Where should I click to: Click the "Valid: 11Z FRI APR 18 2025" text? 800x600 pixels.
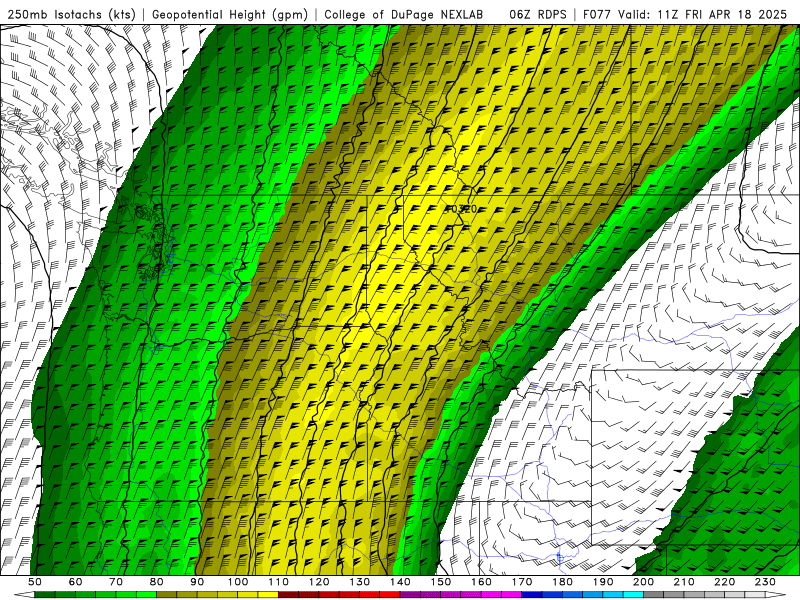click(703, 14)
